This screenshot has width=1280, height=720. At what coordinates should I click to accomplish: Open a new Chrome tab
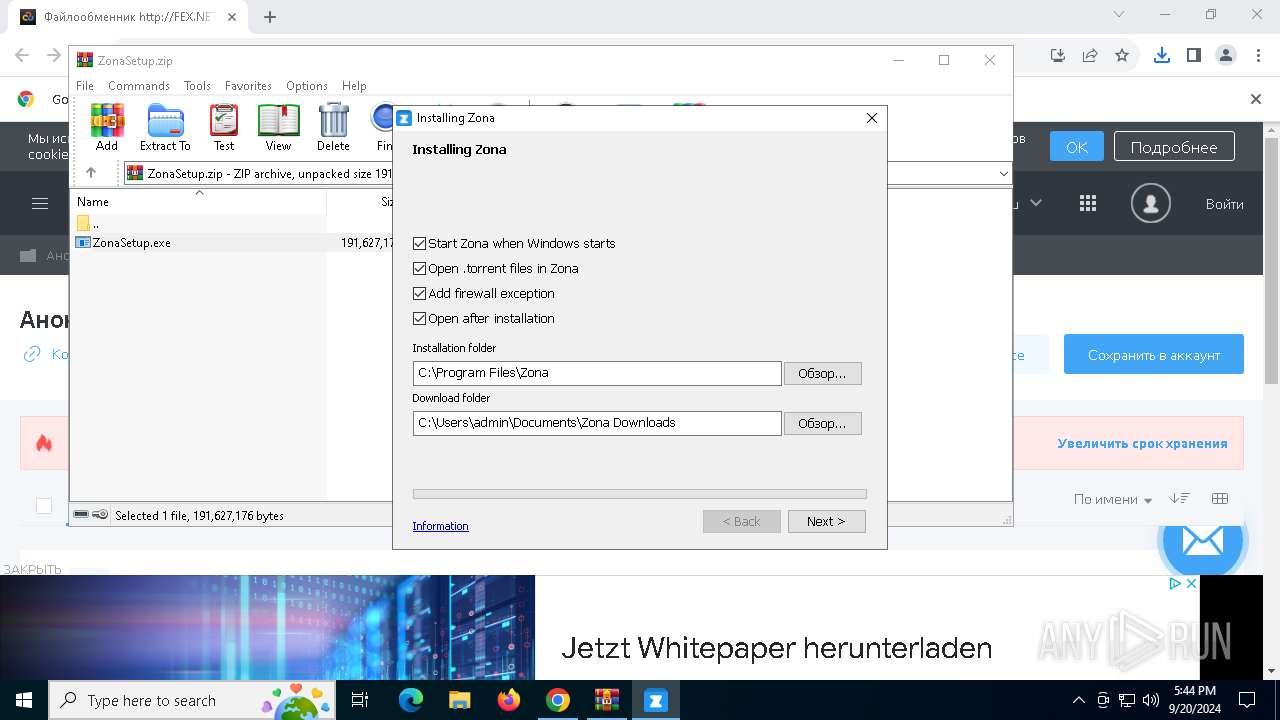pos(270,16)
